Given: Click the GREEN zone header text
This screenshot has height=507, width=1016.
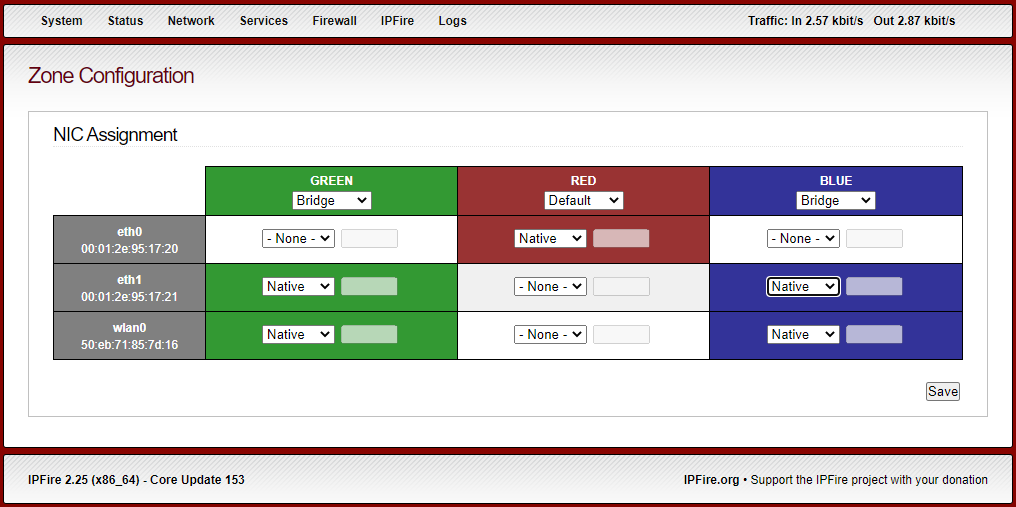Looking at the screenshot, I should 332,181.
